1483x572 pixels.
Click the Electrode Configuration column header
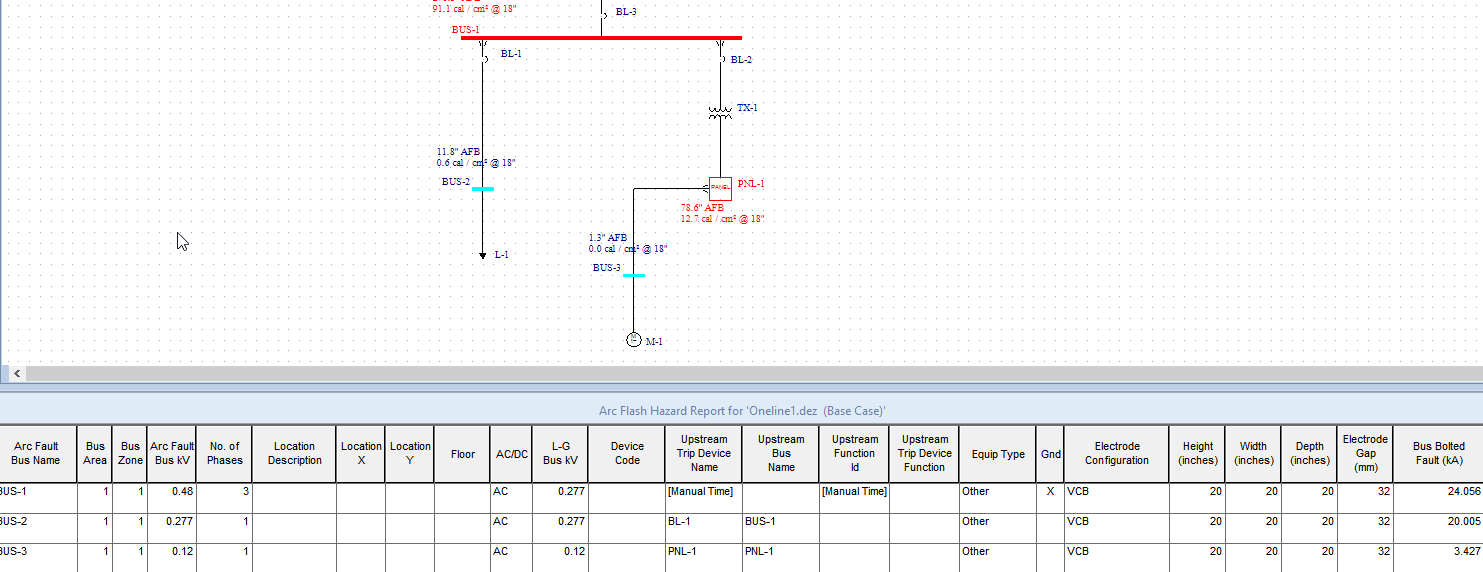(x=1116, y=454)
